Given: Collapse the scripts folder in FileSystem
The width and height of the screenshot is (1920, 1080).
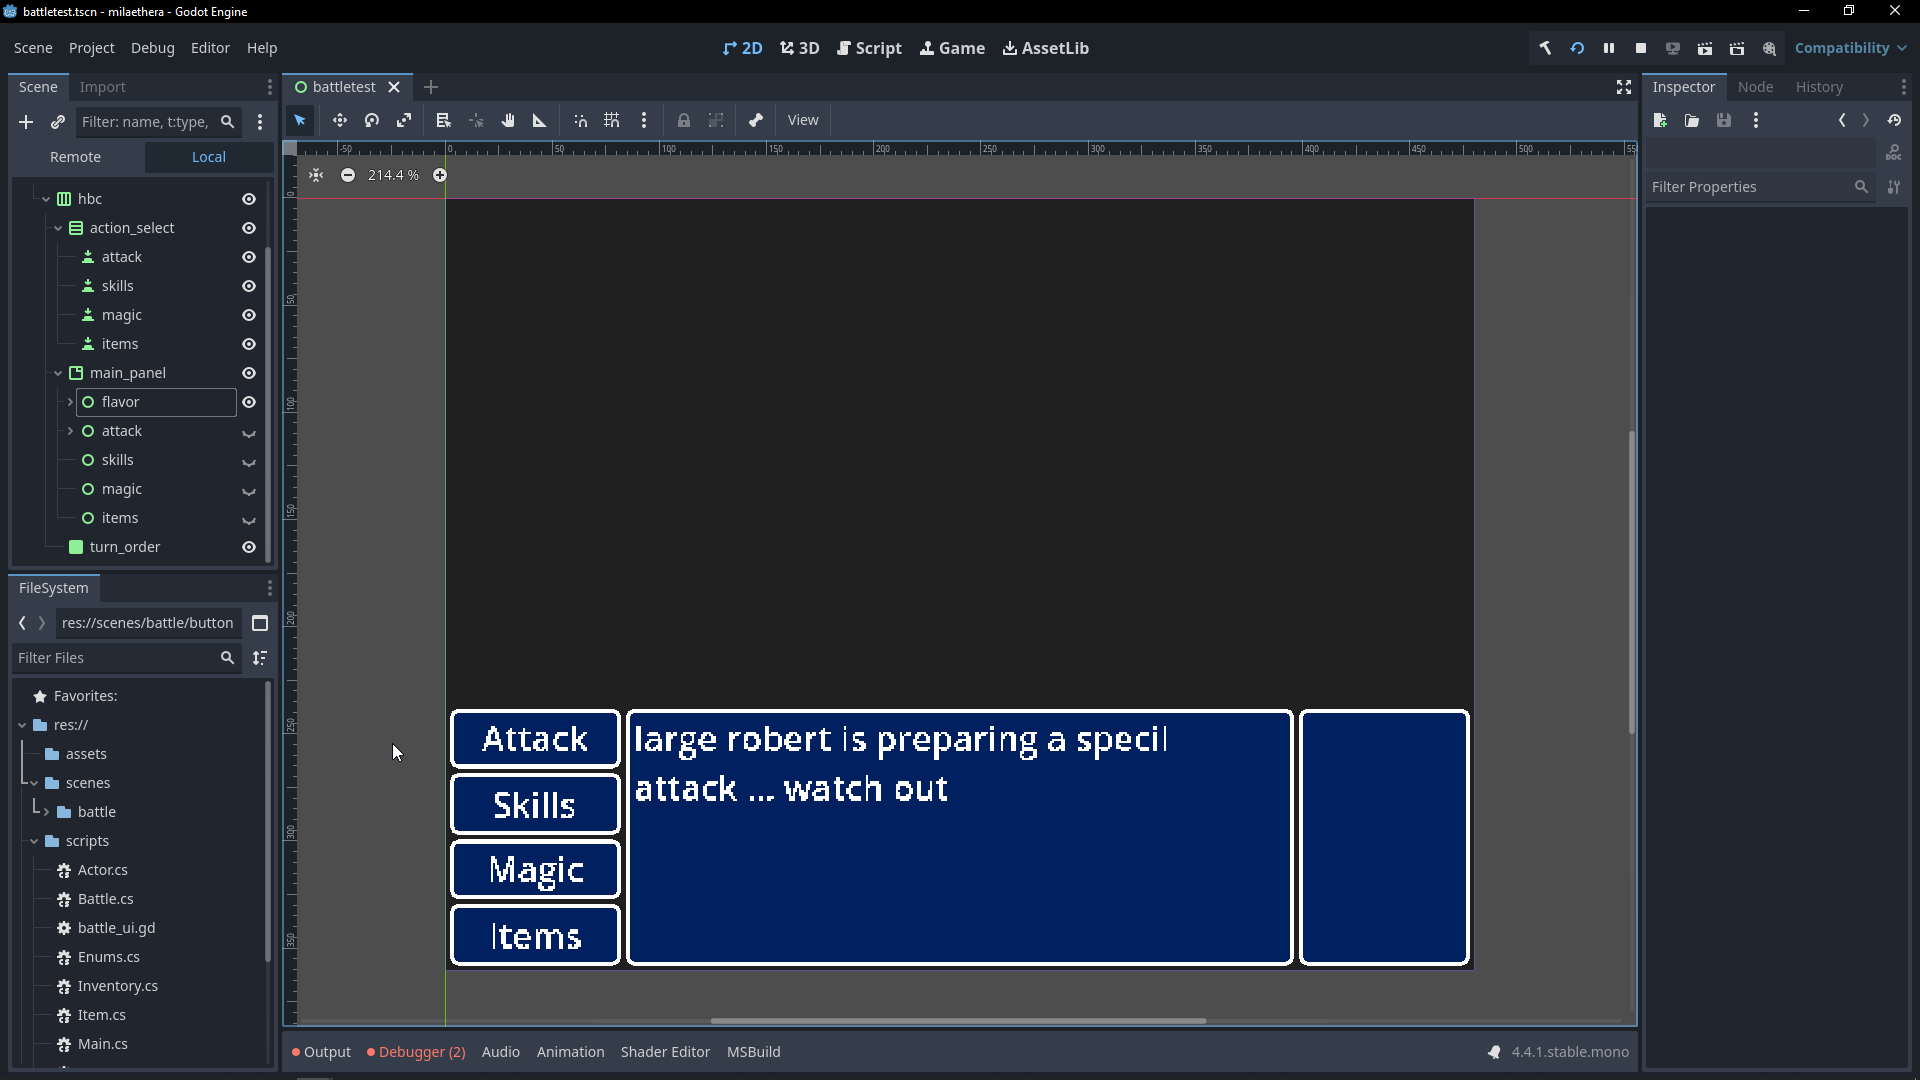Looking at the screenshot, I should click(34, 841).
